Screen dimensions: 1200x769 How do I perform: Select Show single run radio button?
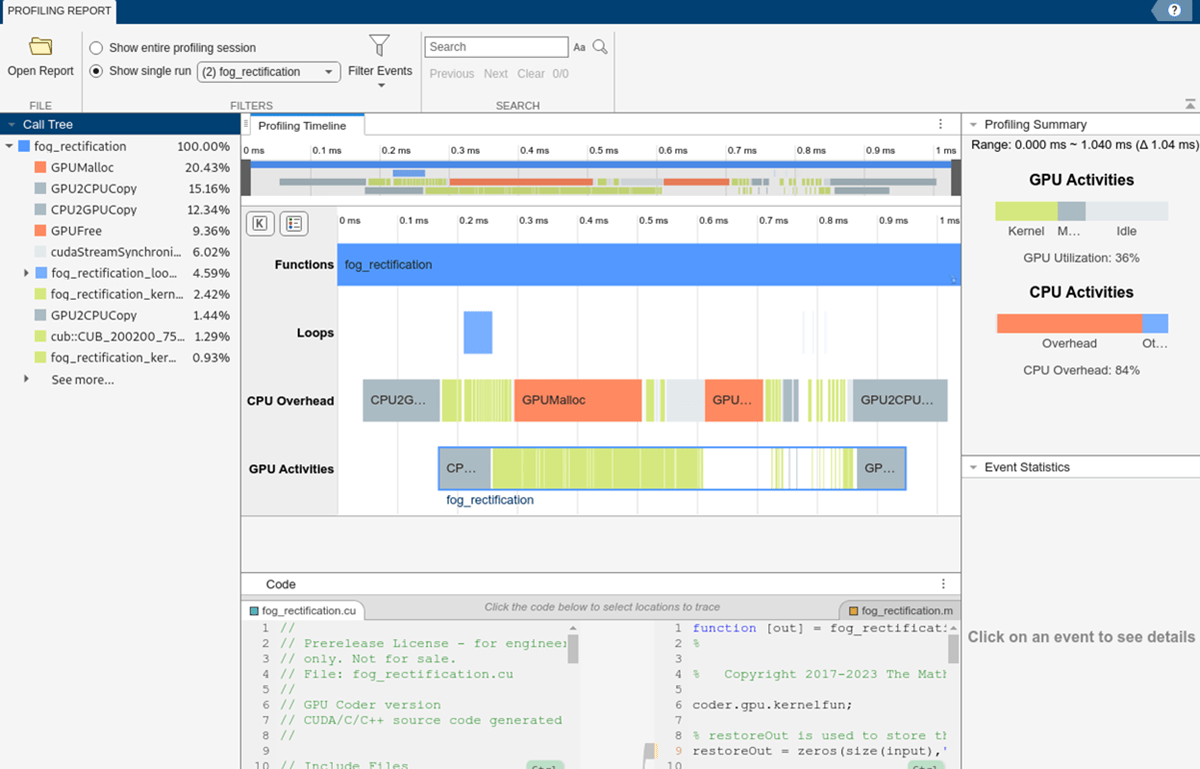(x=97, y=71)
